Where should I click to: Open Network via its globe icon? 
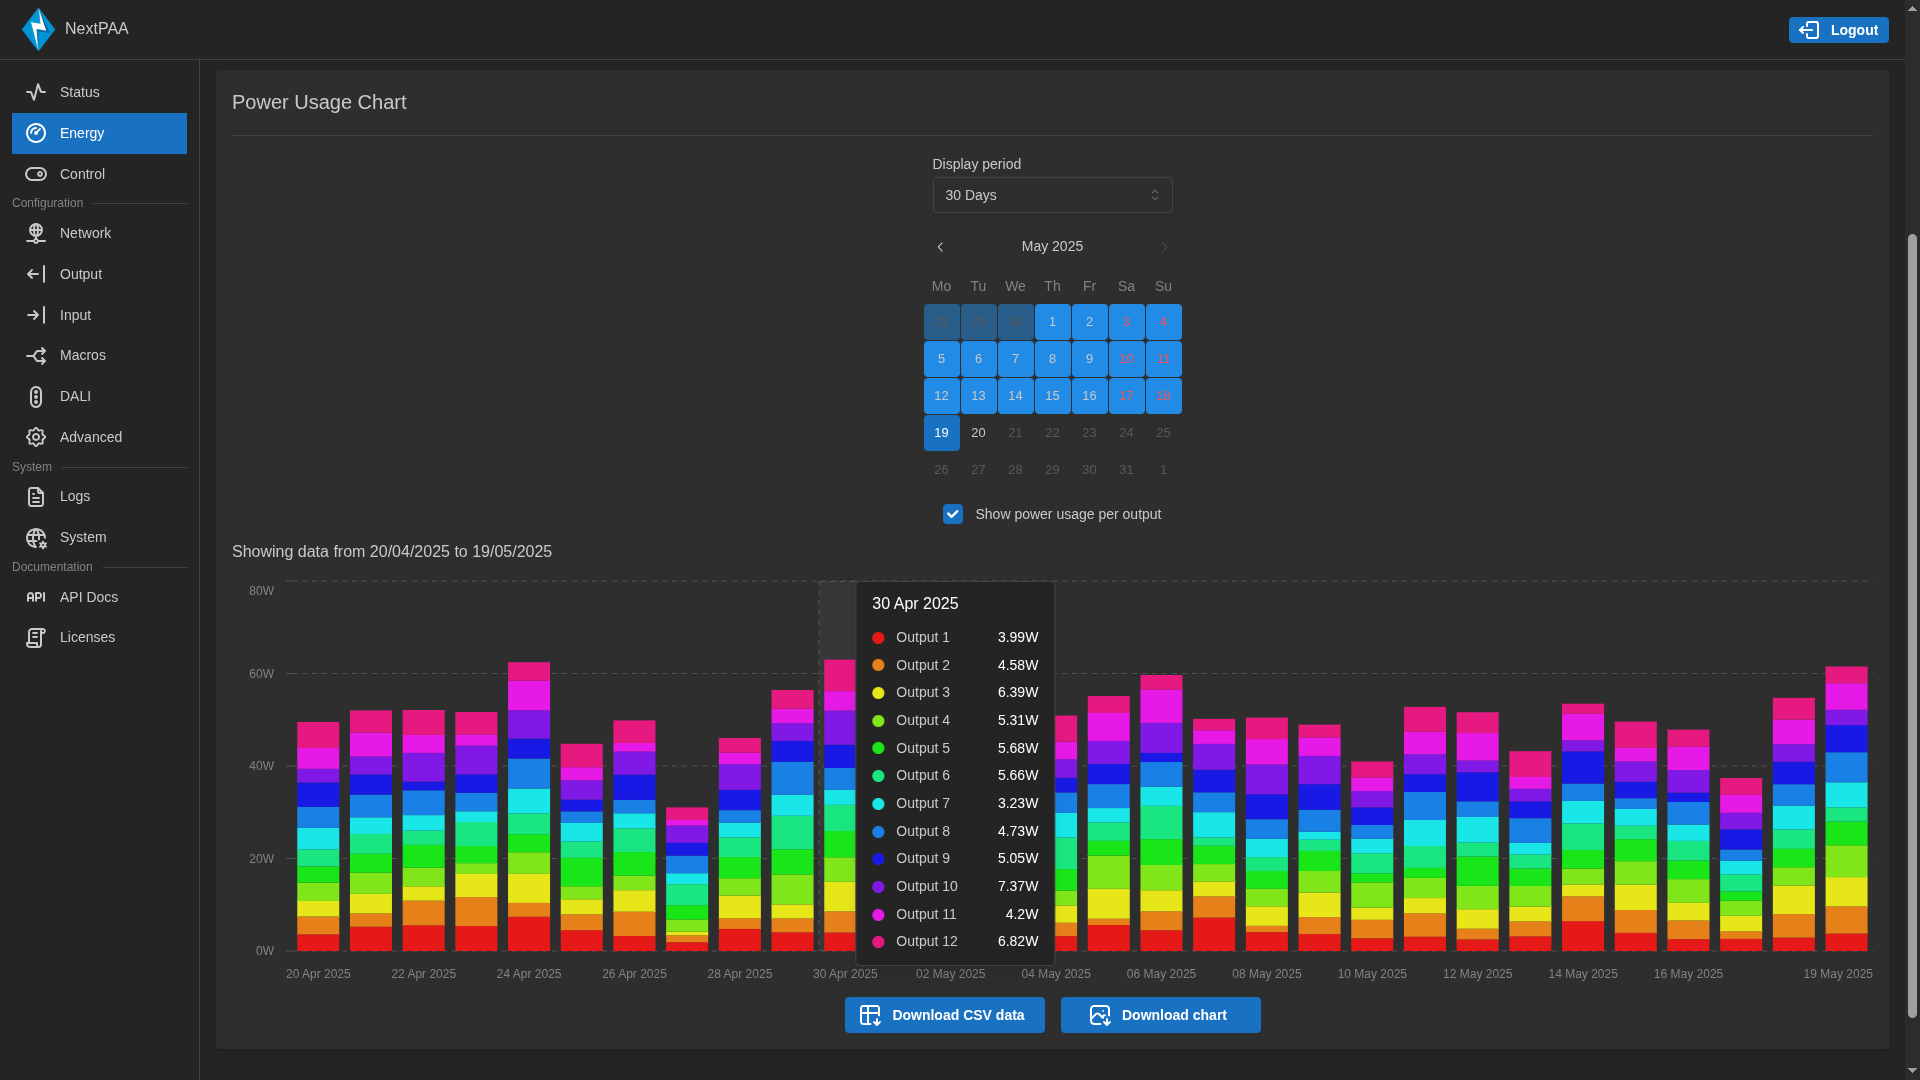[36, 233]
